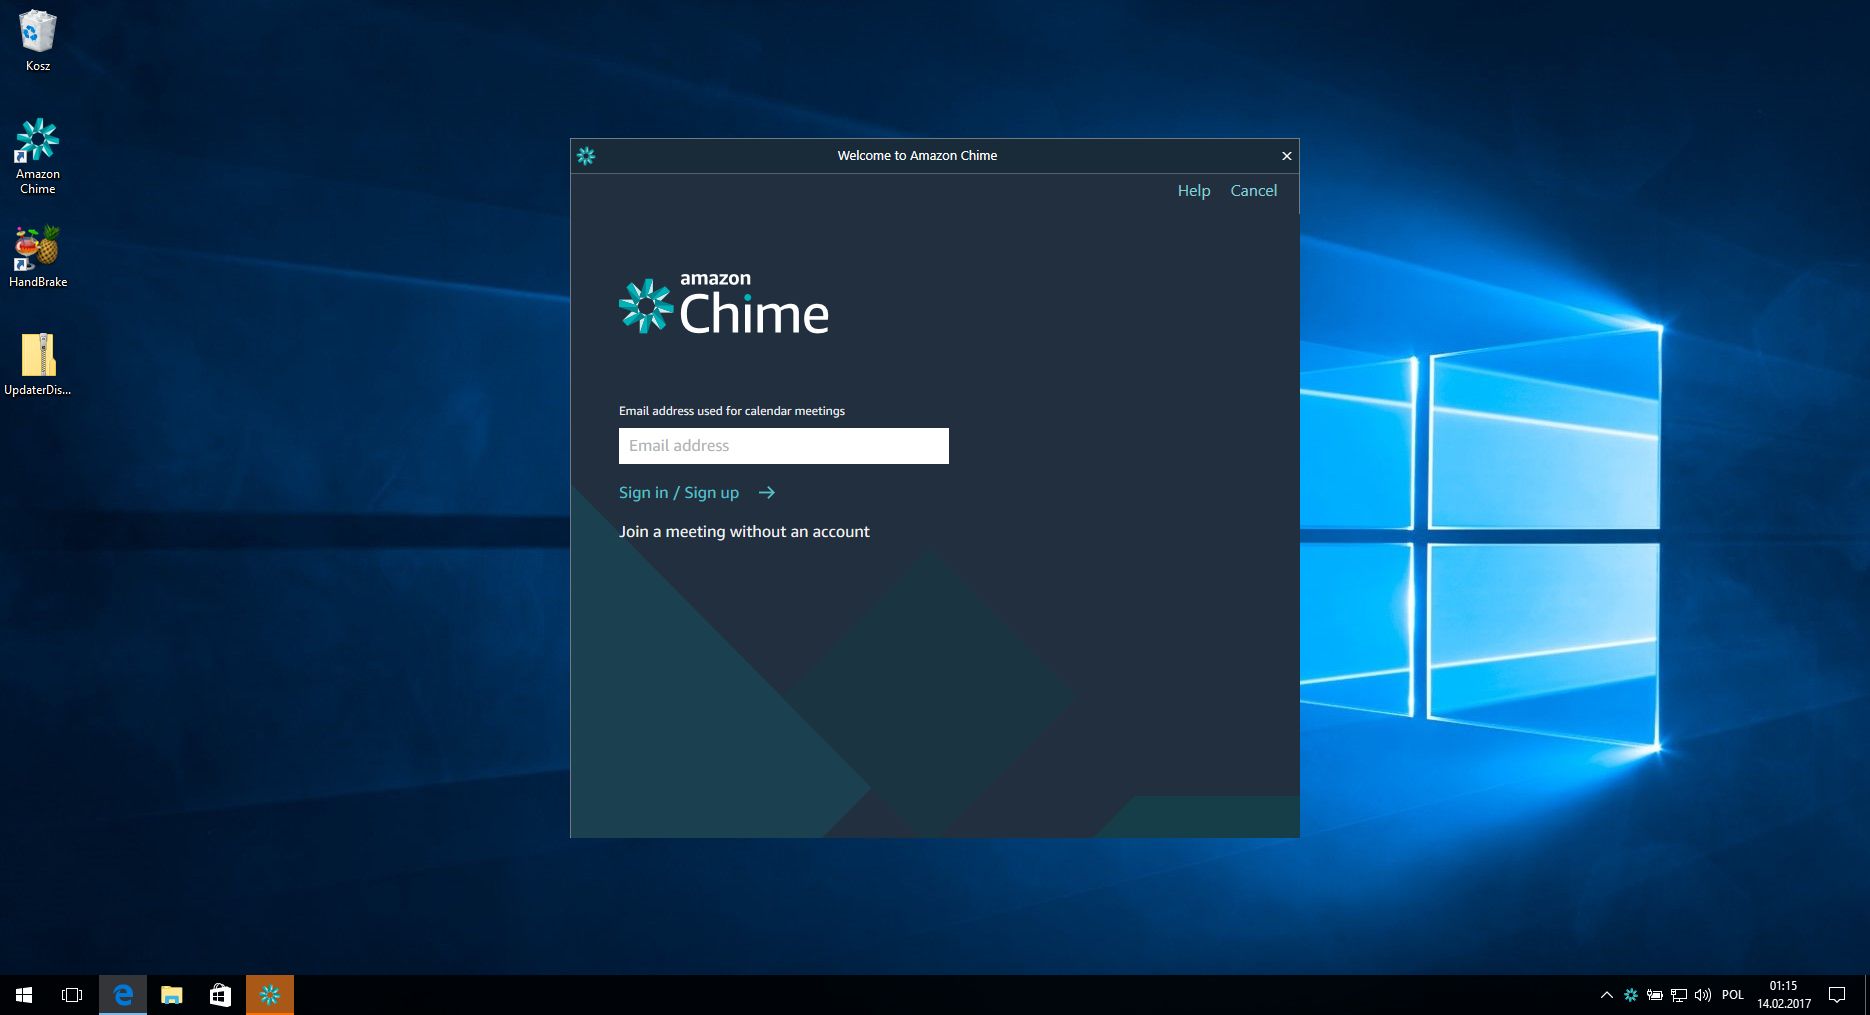Viewport: 1870px width, 1015px height.
Task: Expand hidden system tray icons
Action: [1607, 994]
